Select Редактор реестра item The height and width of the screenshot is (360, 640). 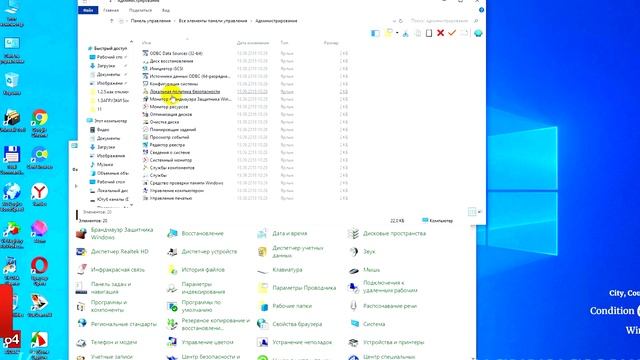pyautogui.click(x=167, y=145)
